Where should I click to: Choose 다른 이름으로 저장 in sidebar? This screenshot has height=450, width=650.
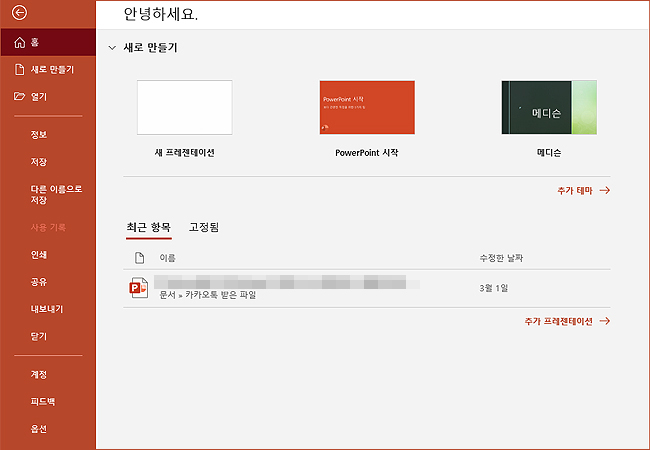[x=56, y=194]
